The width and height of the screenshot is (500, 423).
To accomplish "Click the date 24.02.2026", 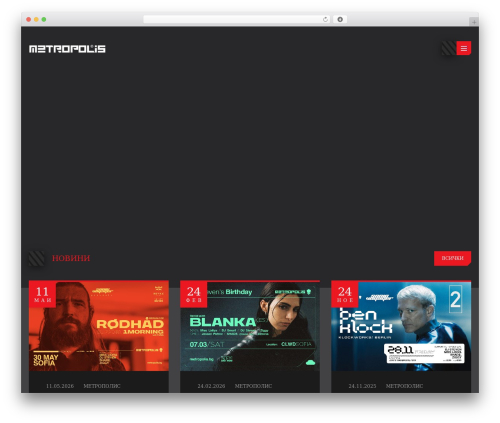I will point(211,386).
